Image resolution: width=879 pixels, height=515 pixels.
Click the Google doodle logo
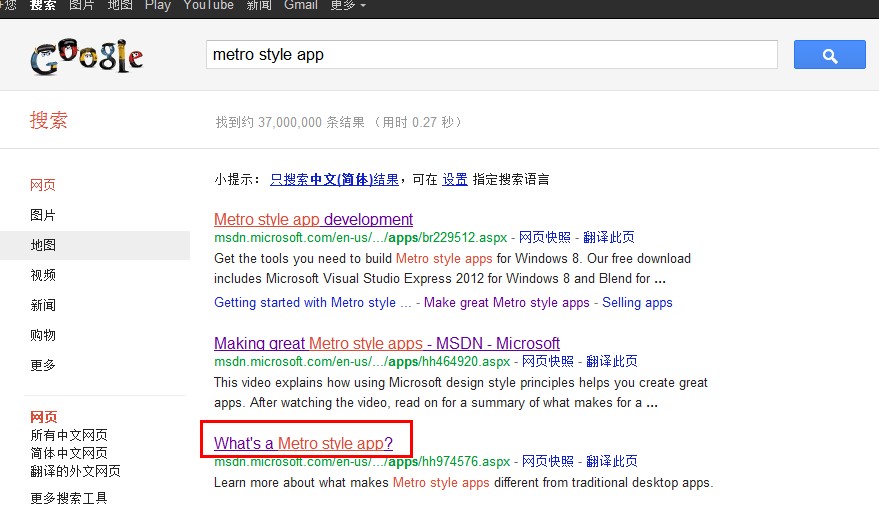coord(87,56)
